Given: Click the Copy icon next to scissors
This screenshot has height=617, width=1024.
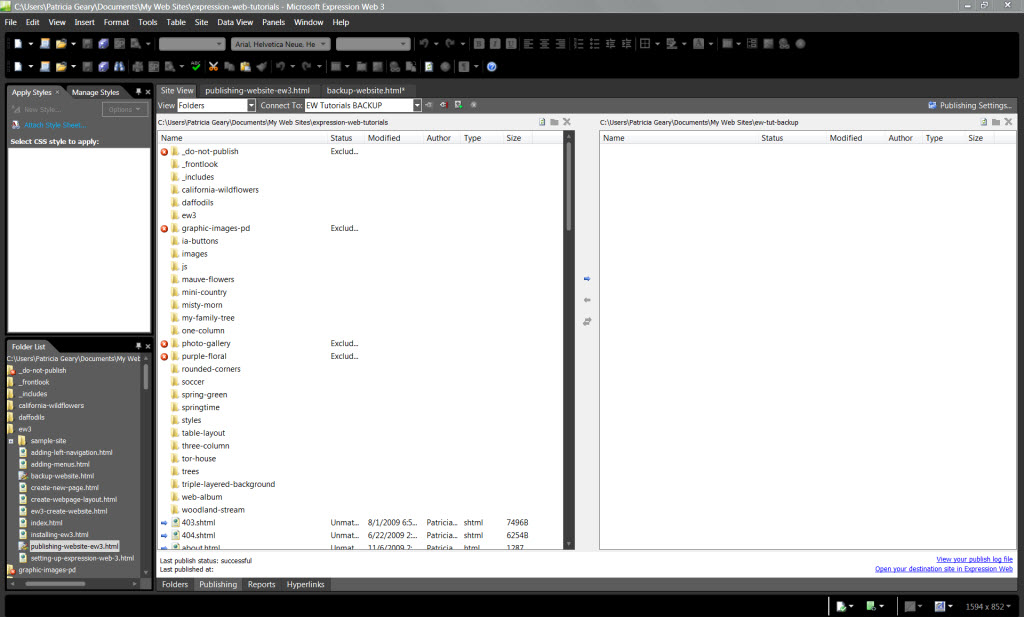Looking at the screenshot, I should coord(229,67).
